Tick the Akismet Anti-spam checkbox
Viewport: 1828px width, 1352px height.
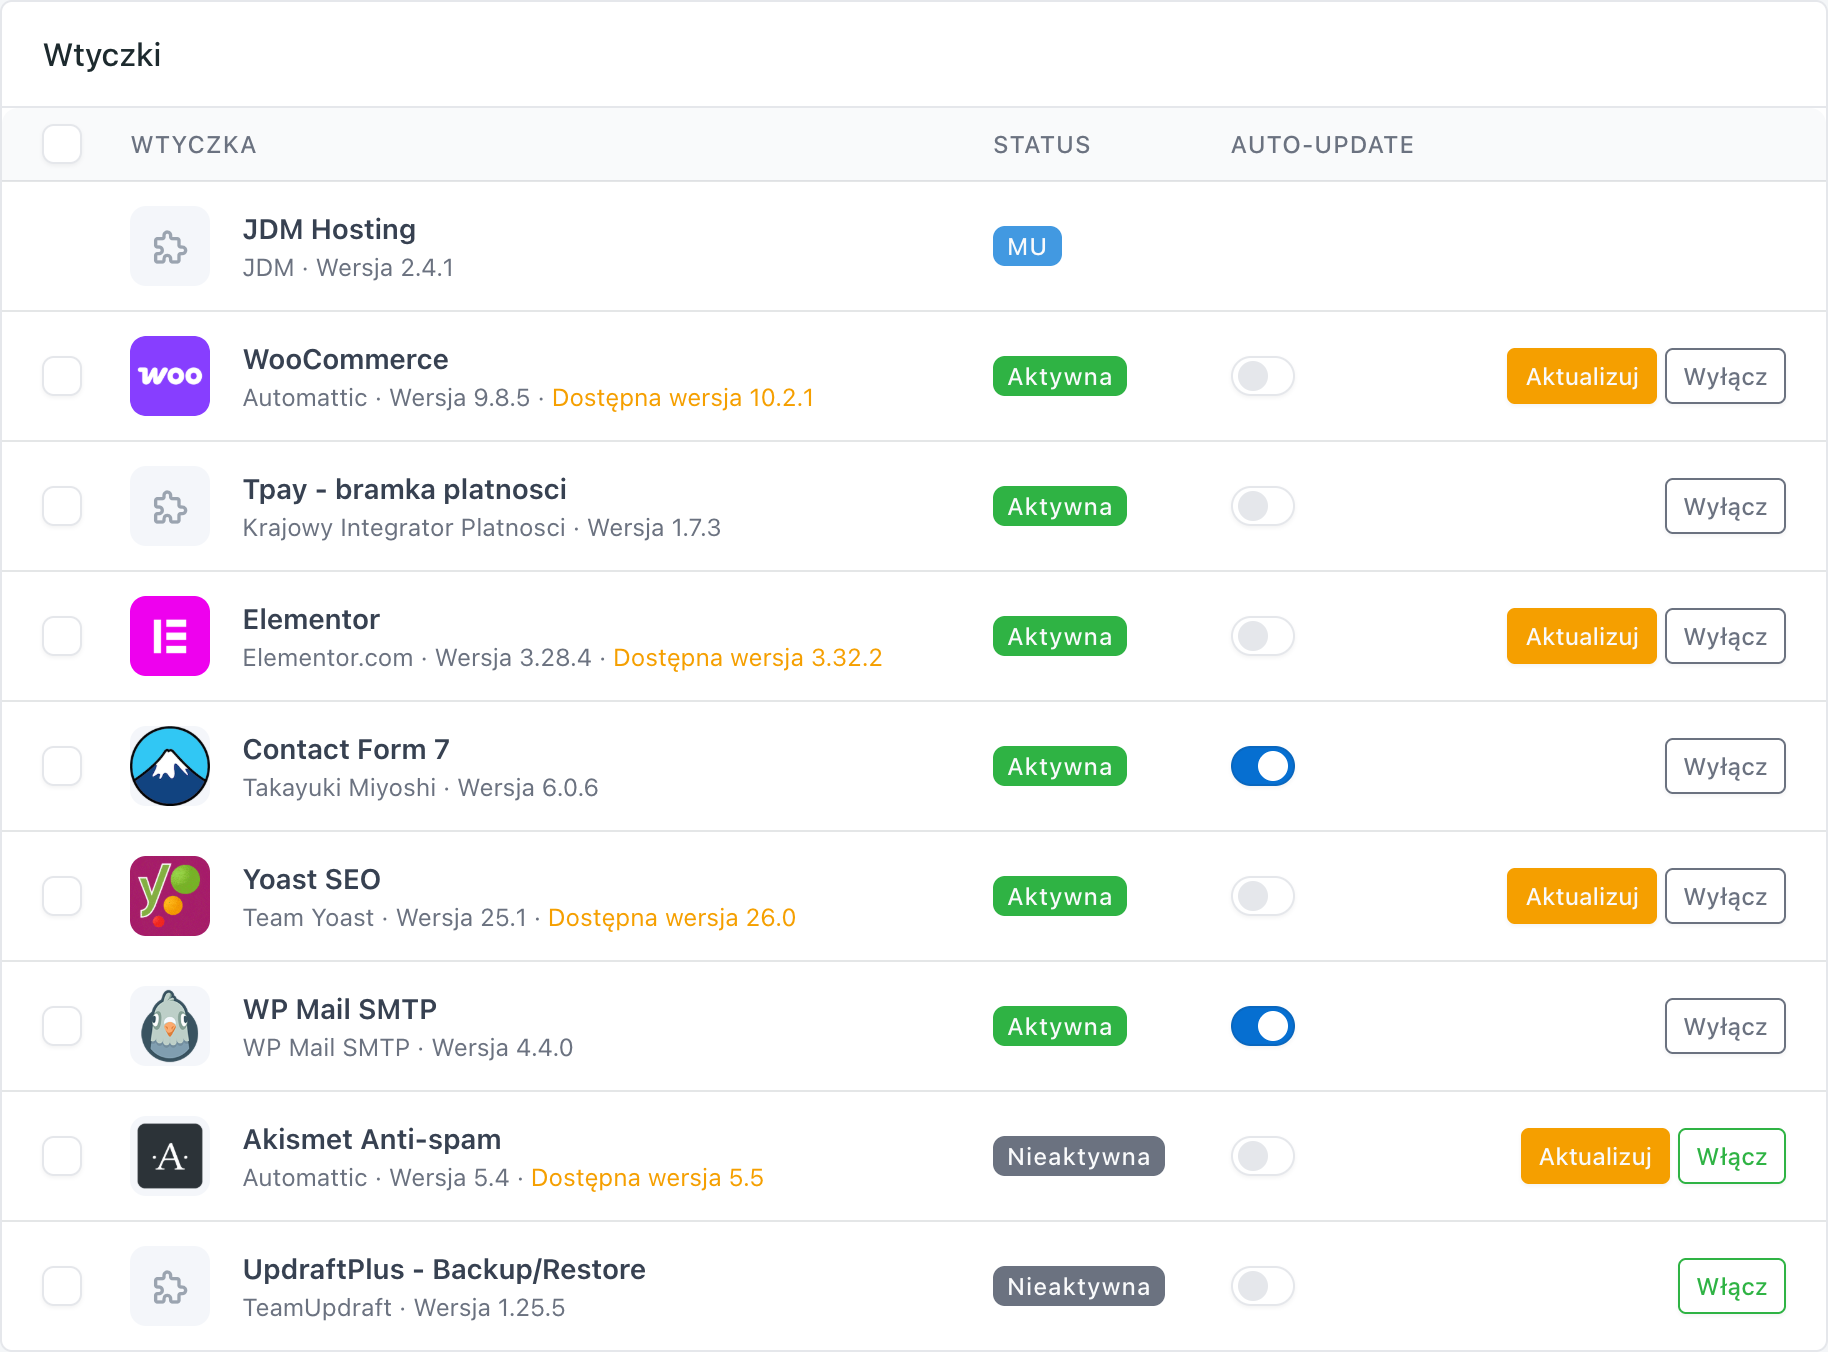(62, 1156)
